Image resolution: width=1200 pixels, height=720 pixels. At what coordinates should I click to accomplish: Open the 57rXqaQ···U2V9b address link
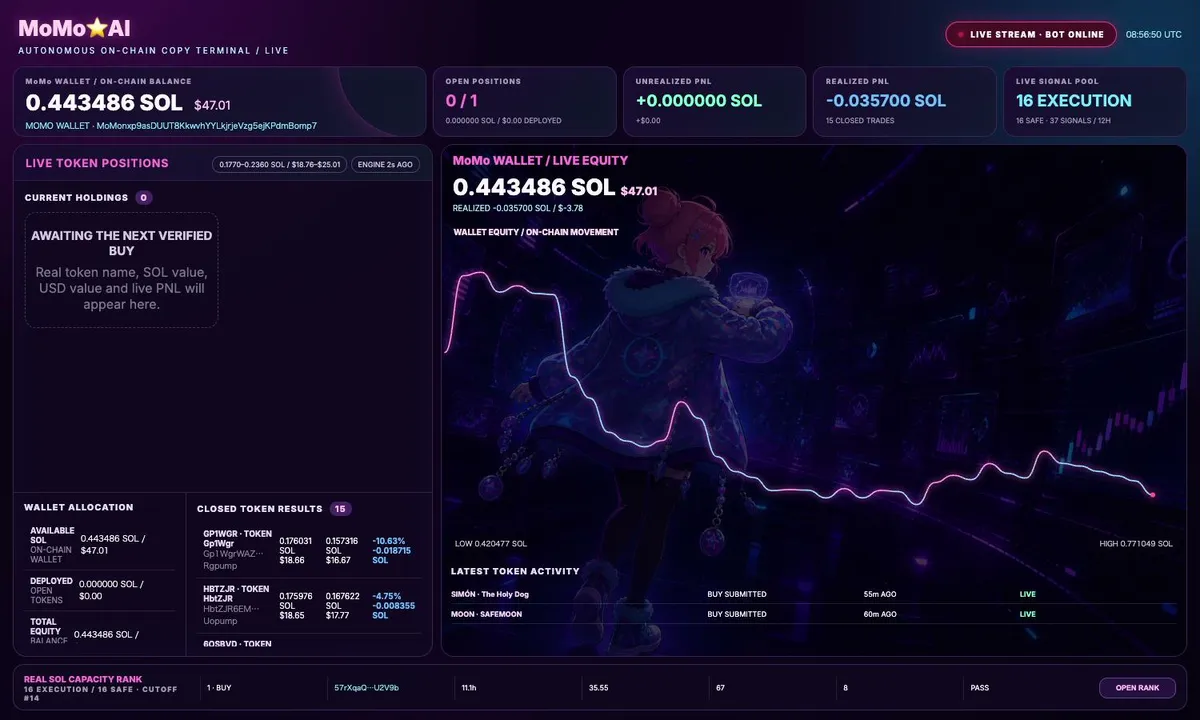(x=366, y=688)
